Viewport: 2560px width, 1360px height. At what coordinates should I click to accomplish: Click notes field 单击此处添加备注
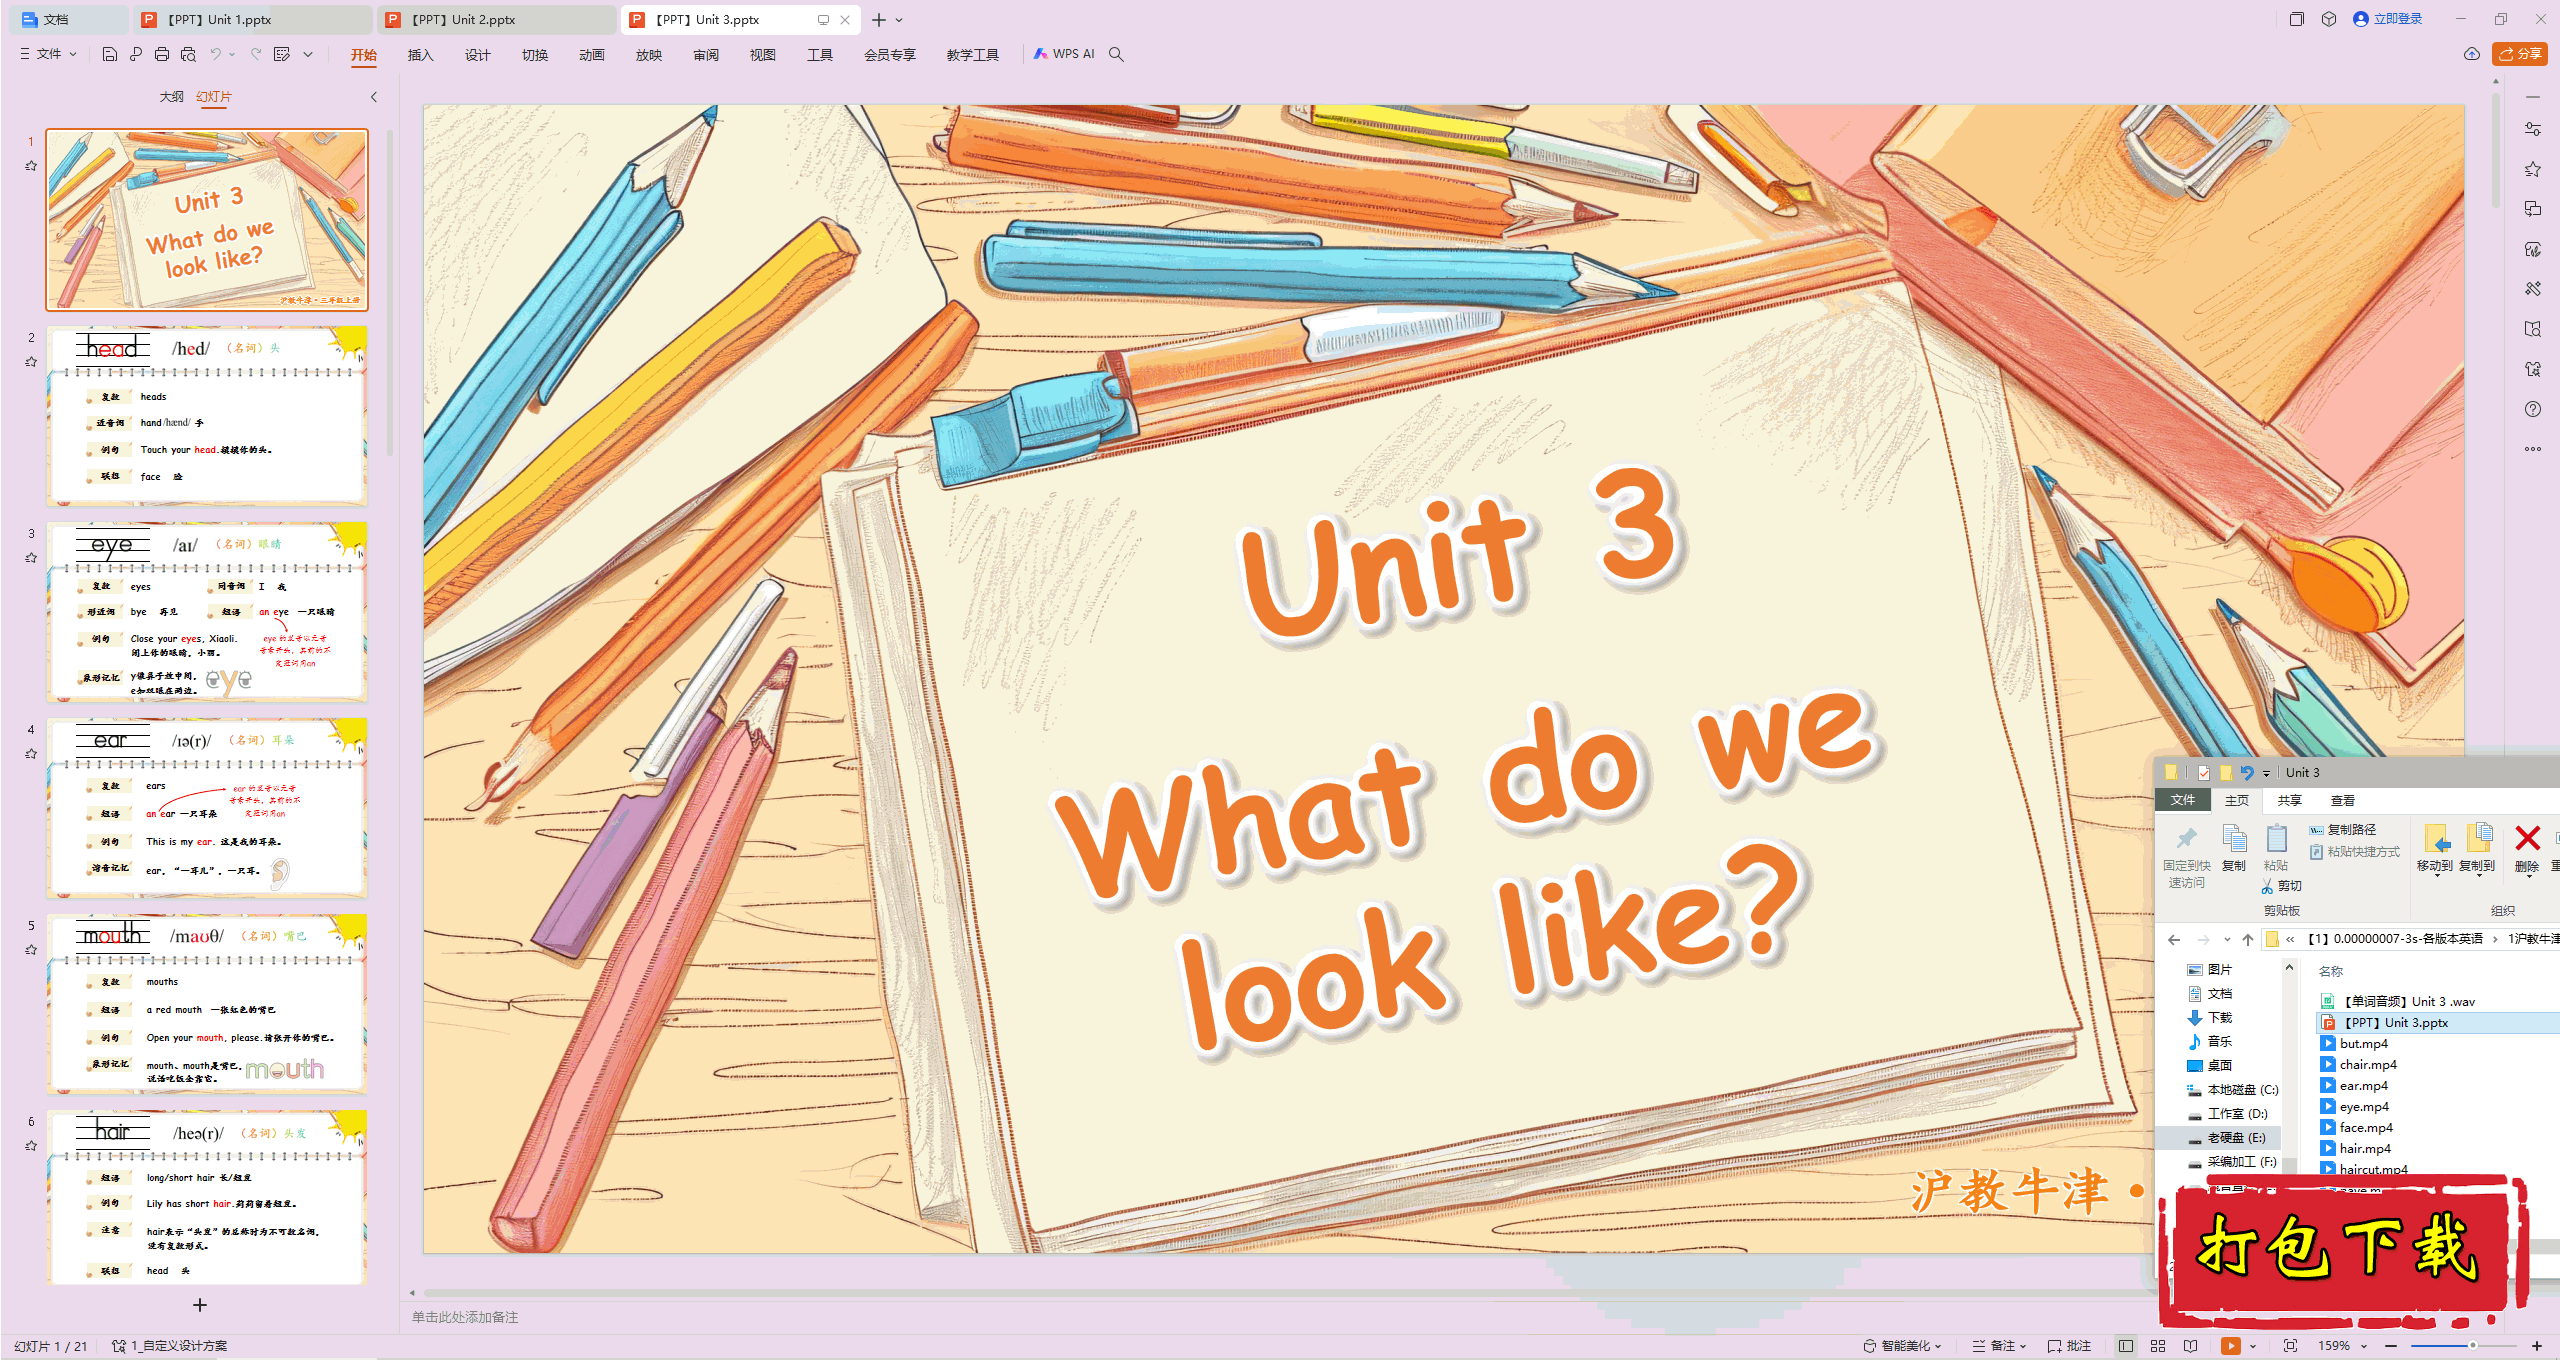point(465,1317)
